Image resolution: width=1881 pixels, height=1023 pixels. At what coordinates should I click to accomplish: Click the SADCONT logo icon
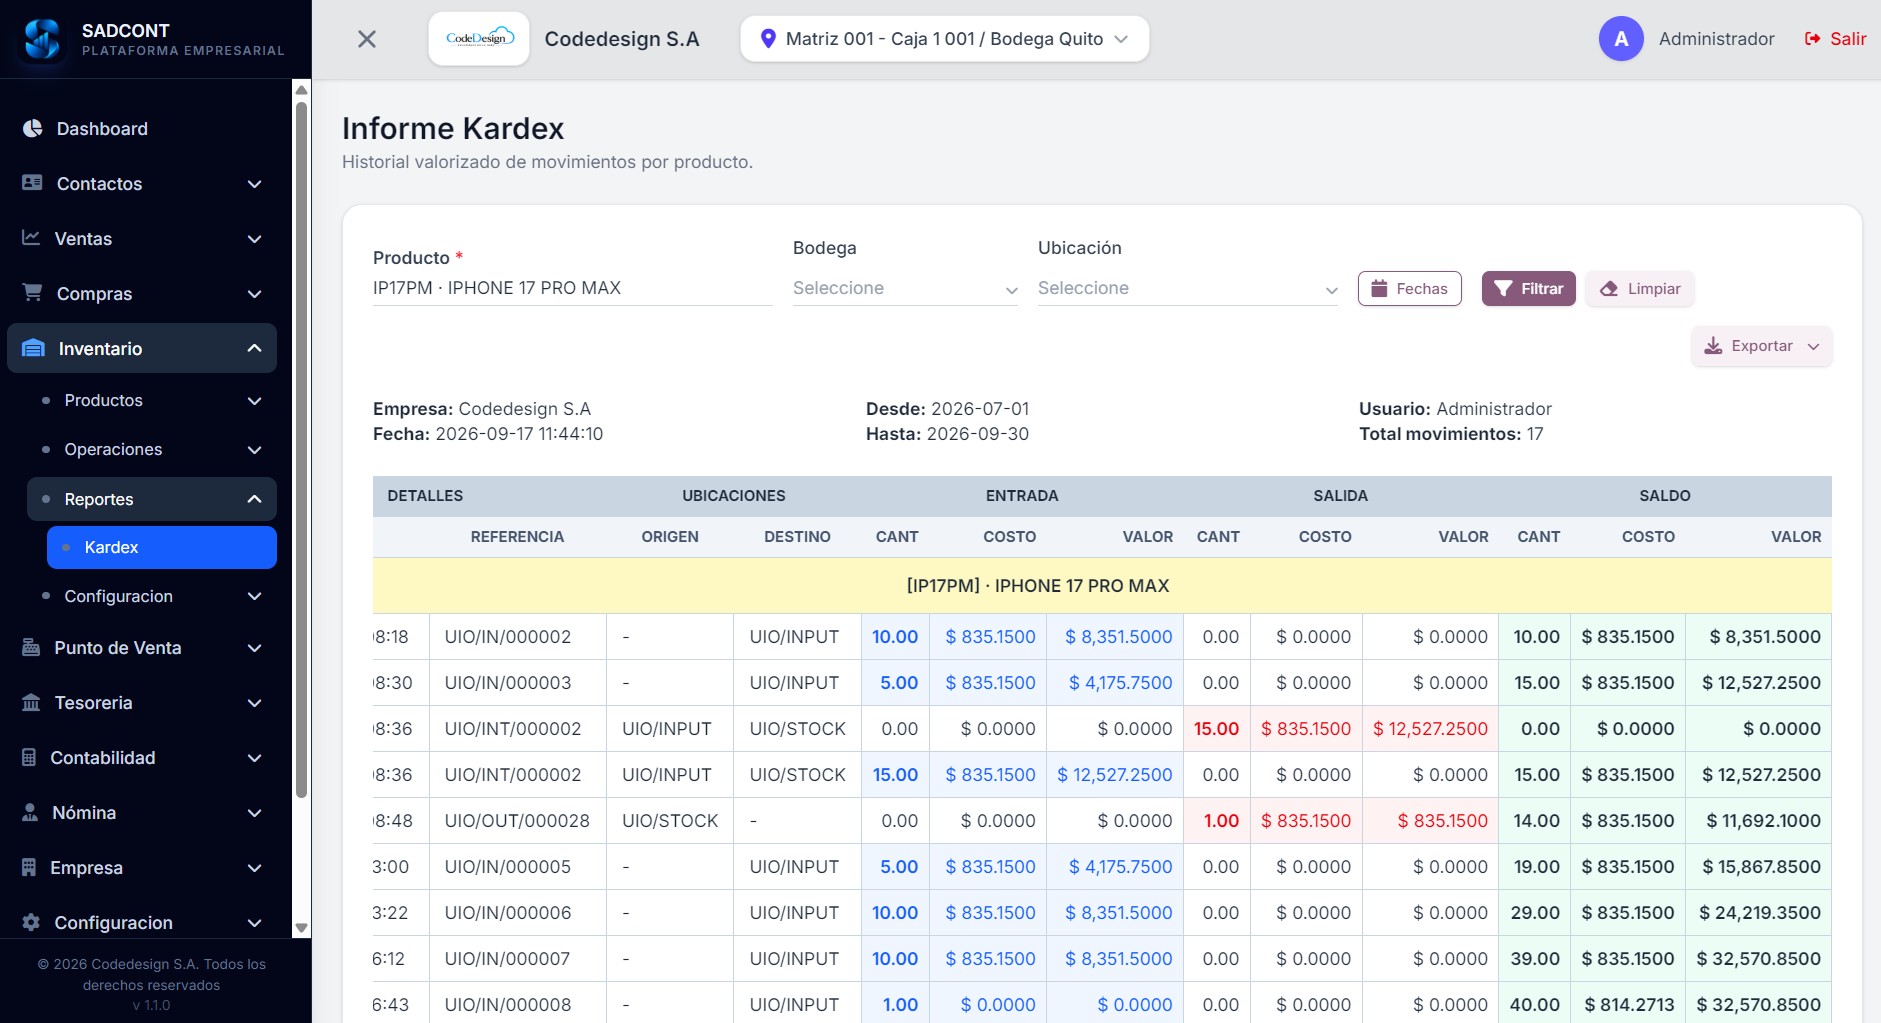tap(42, 39)
